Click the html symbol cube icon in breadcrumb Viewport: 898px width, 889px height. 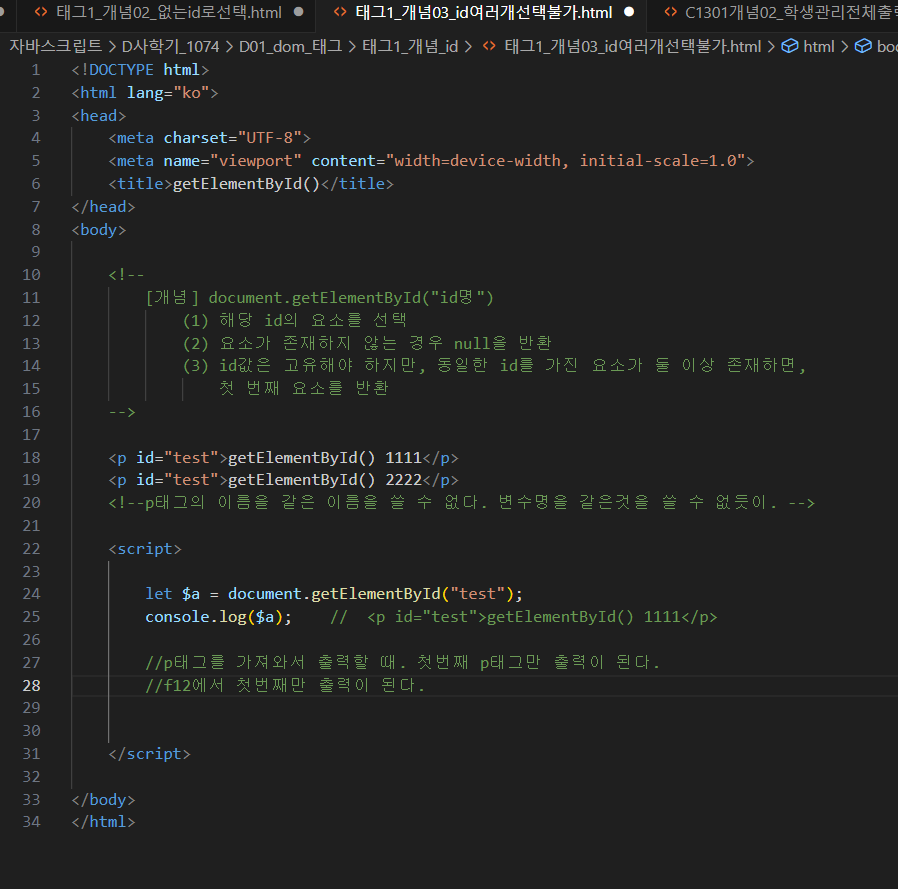(x=790, y=46)
